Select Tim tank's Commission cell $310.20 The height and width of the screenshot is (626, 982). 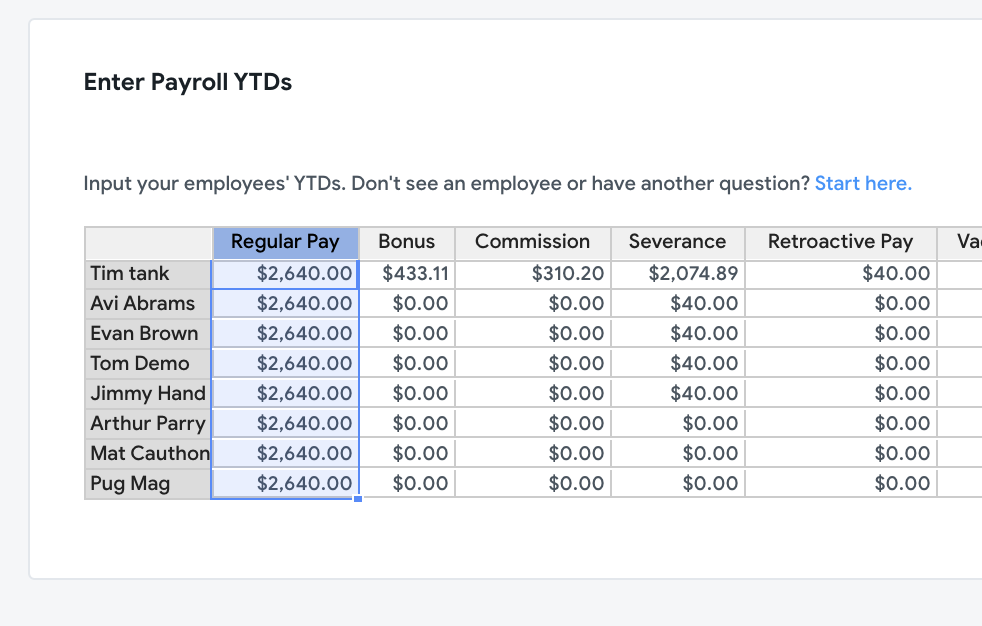(532, 274)
